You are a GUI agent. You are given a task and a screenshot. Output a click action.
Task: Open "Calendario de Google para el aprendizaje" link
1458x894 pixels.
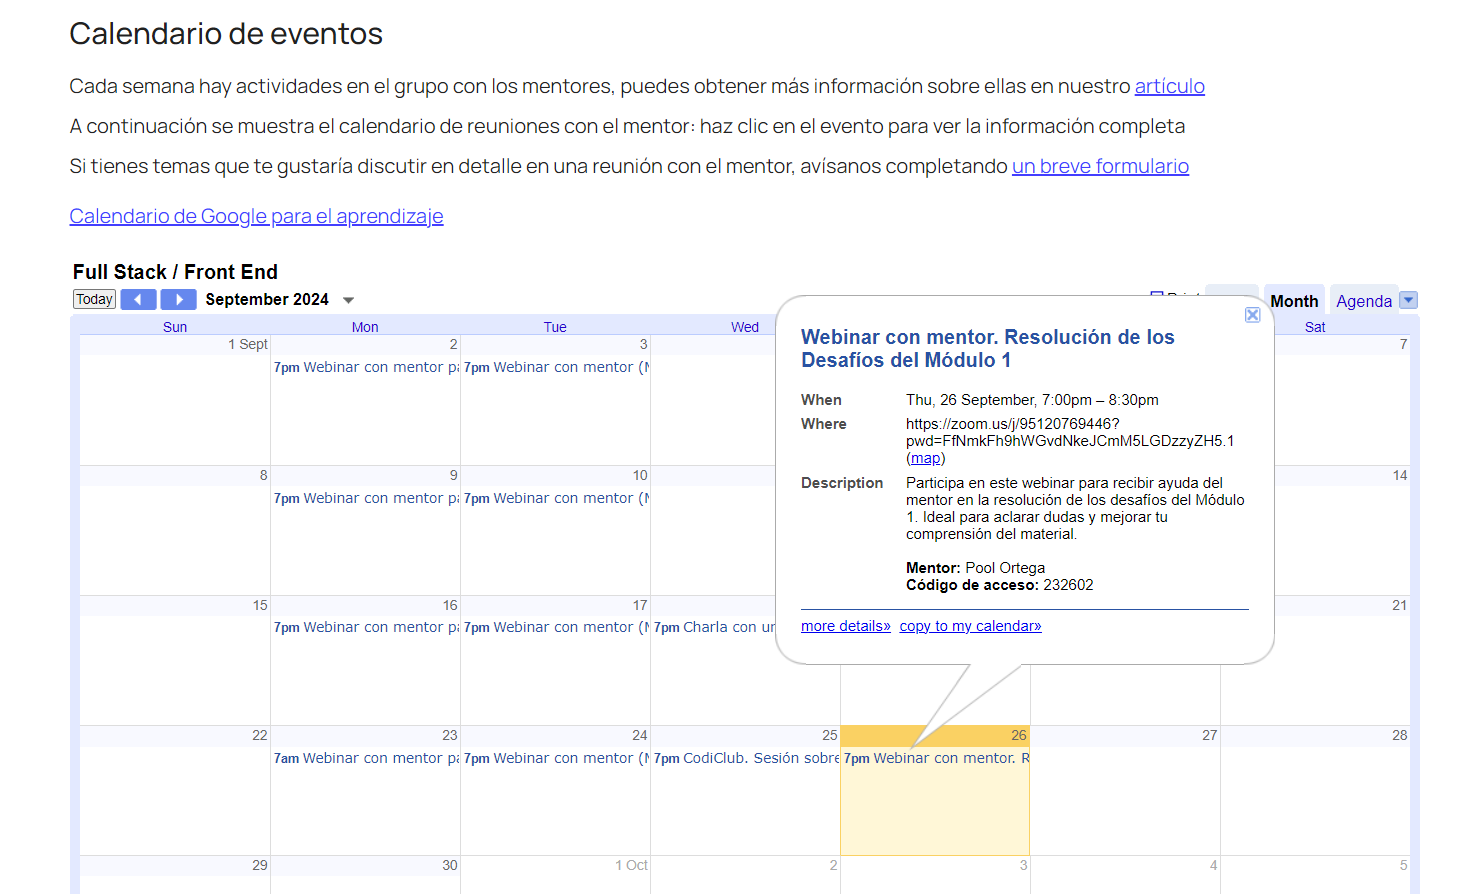click(x=256, y=216)
